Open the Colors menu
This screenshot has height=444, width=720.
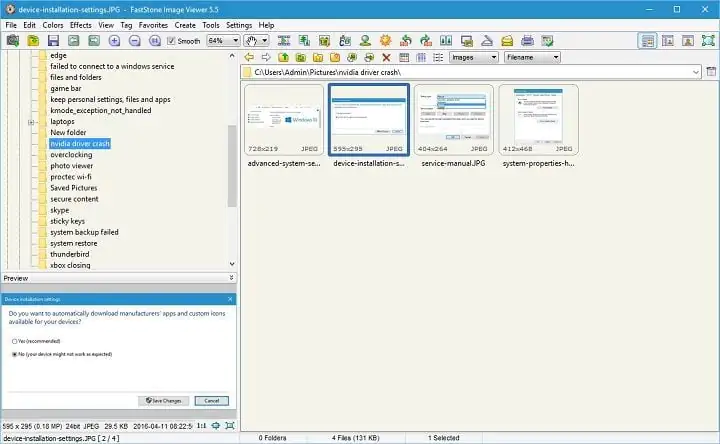[53, 25]
